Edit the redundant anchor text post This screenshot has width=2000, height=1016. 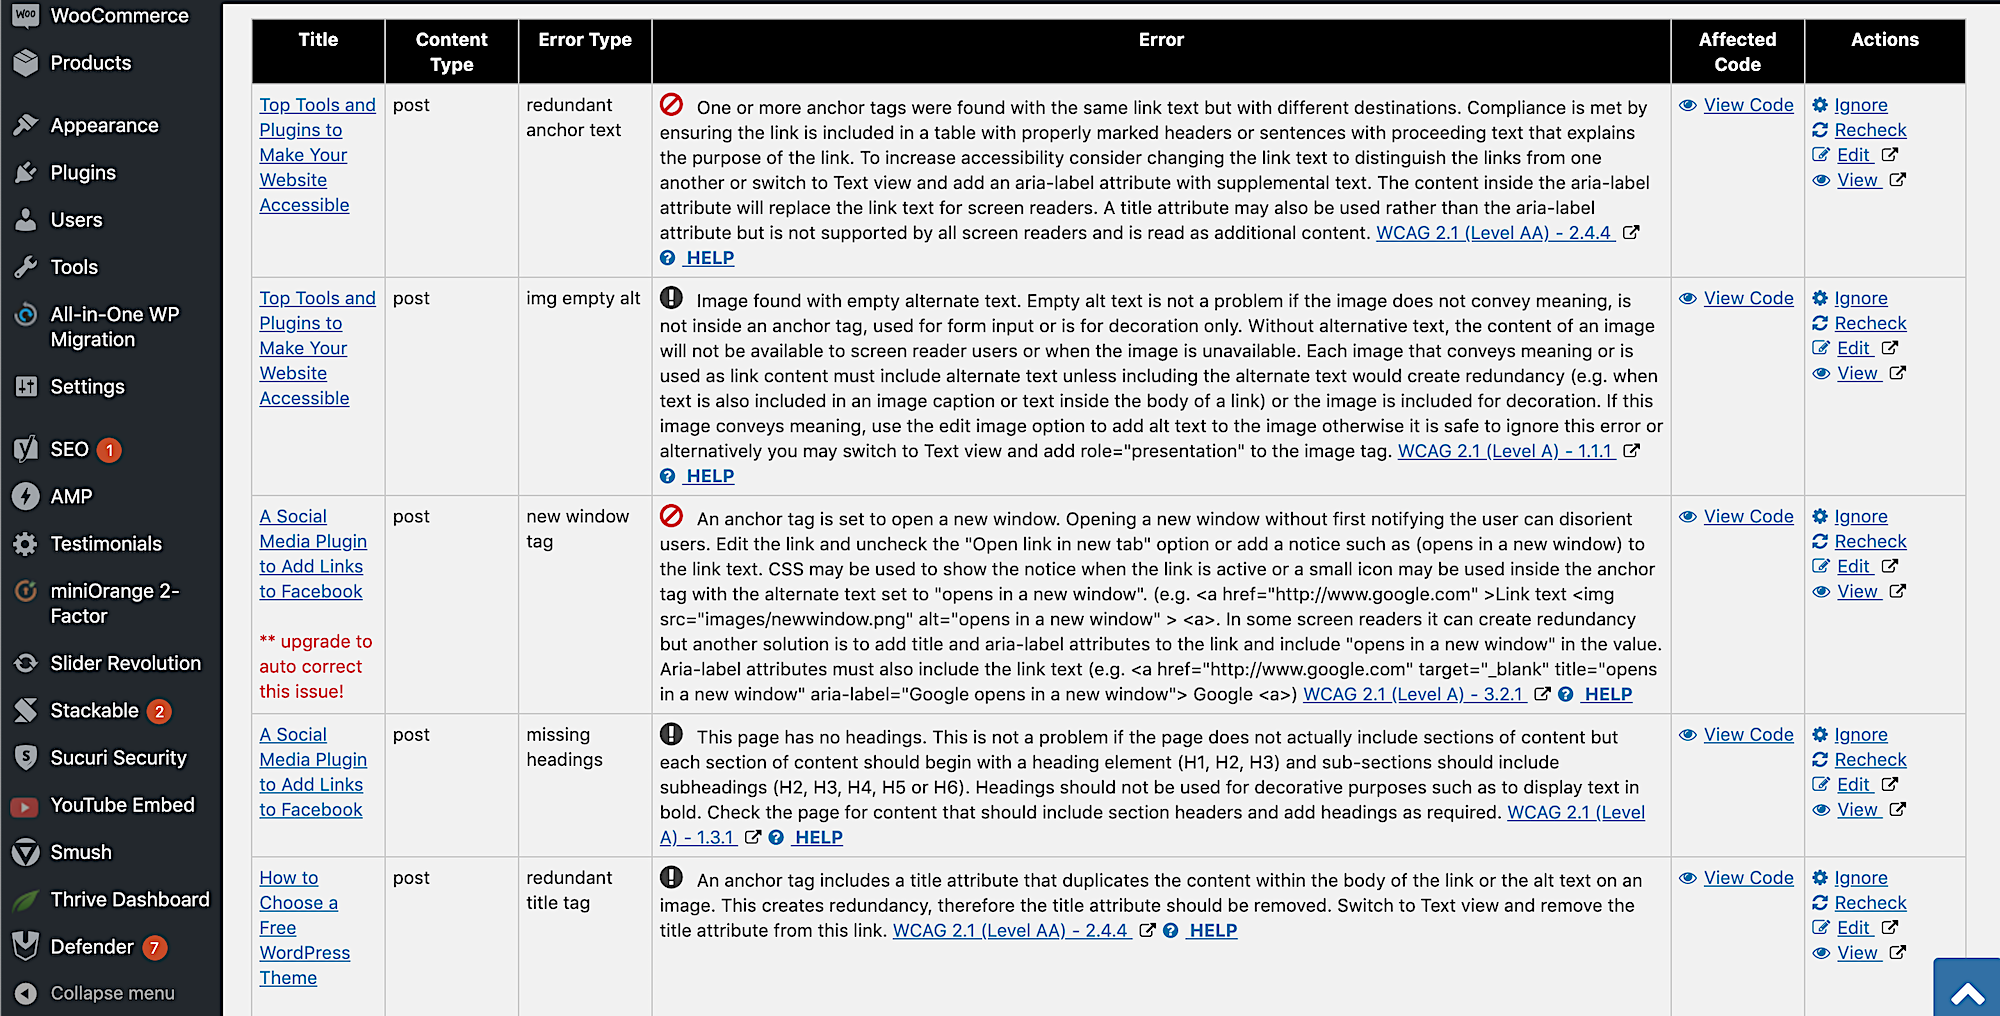pyautogui.click(x=1854, y=155)
